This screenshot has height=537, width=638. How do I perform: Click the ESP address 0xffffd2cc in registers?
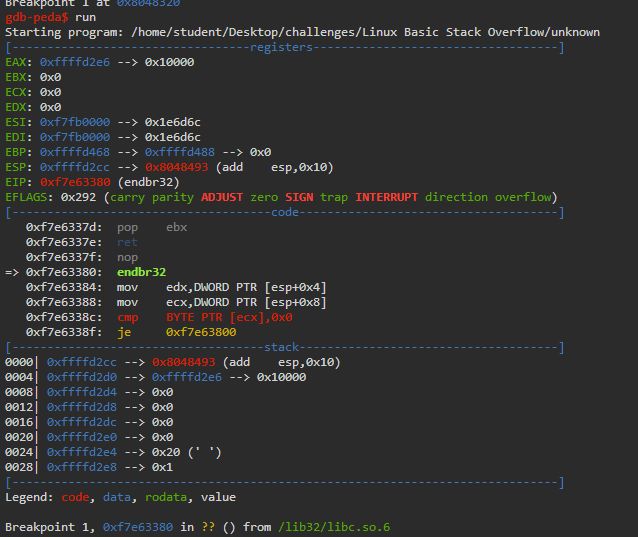click(x=75, y=167)
